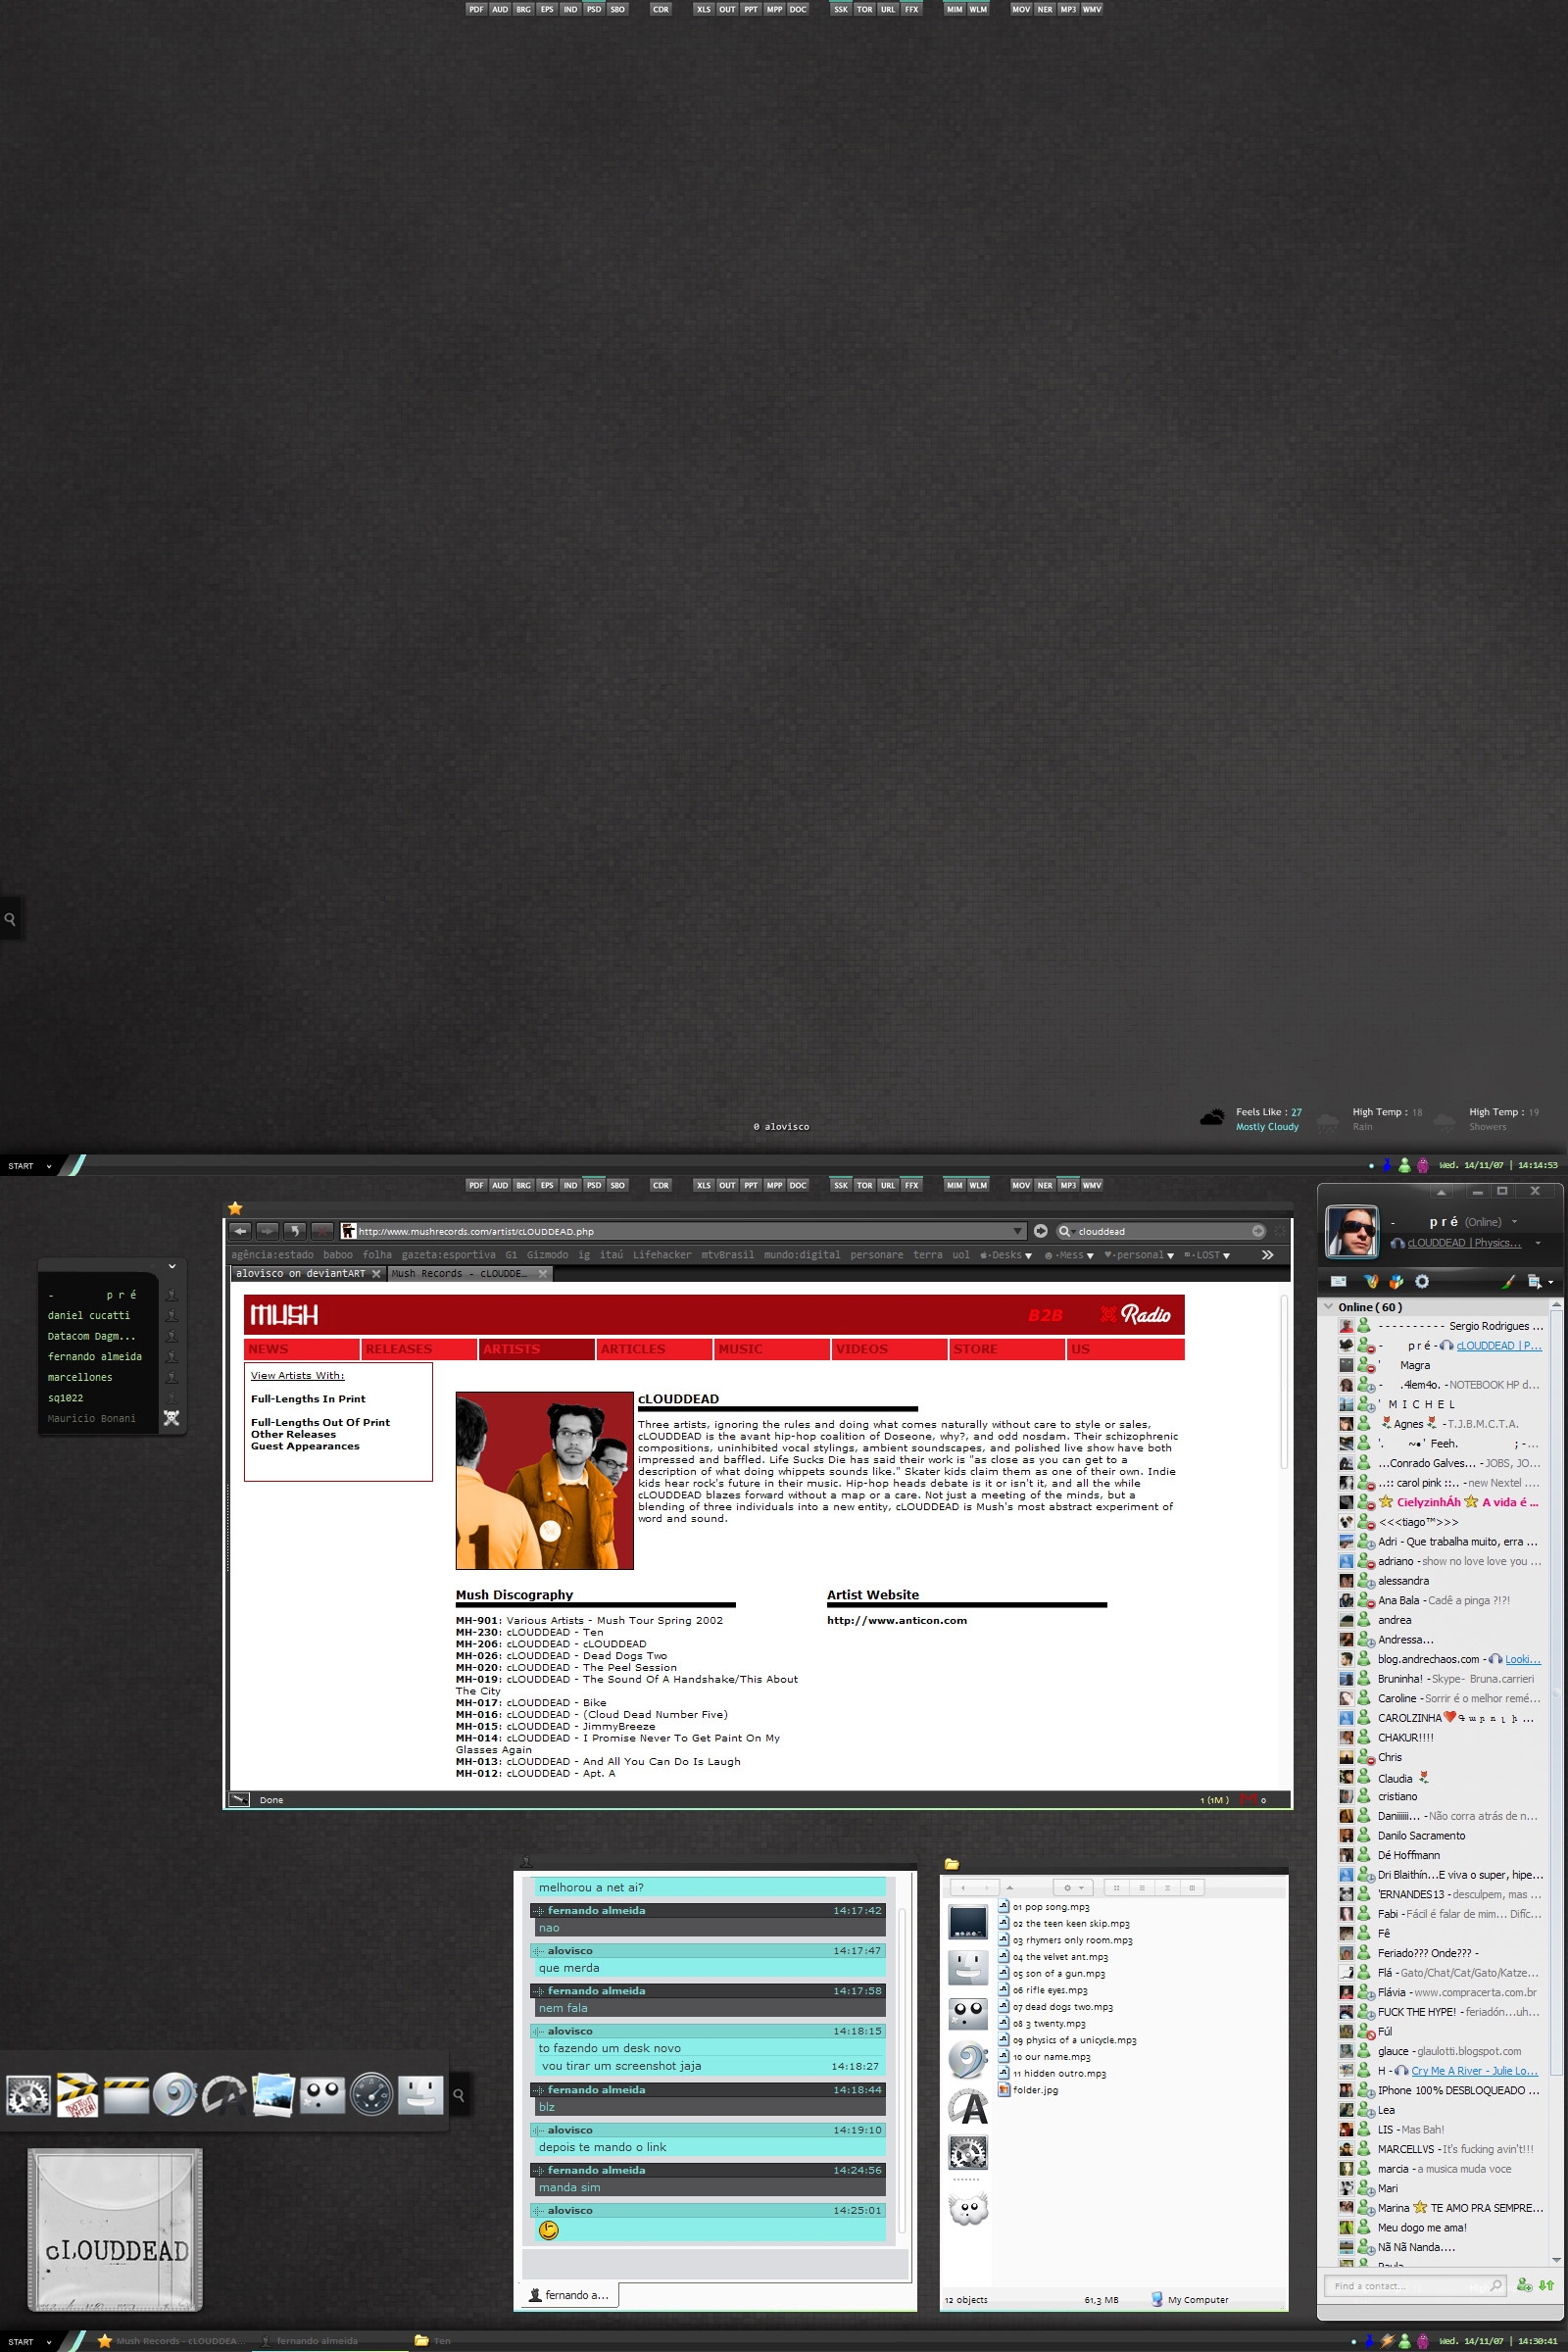Open the STORE site menu
This screenshot has width=1568, height=2352.
pos(1007,1349)
